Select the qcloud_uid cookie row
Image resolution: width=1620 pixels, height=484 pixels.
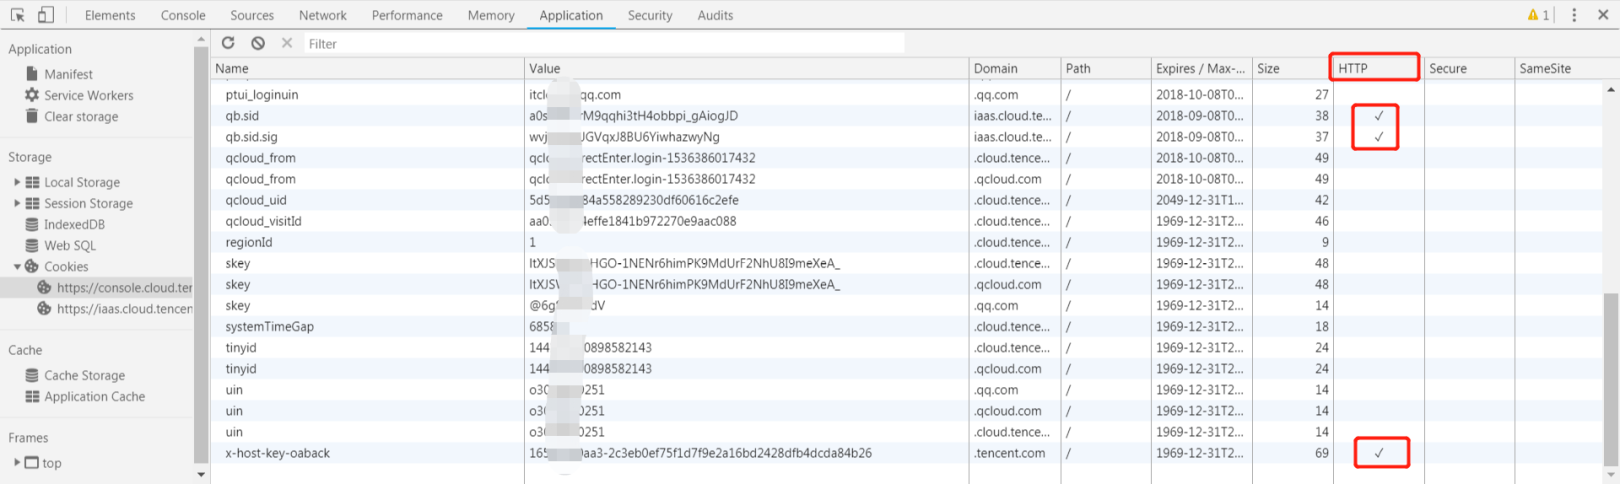click(x=908, y=199)
